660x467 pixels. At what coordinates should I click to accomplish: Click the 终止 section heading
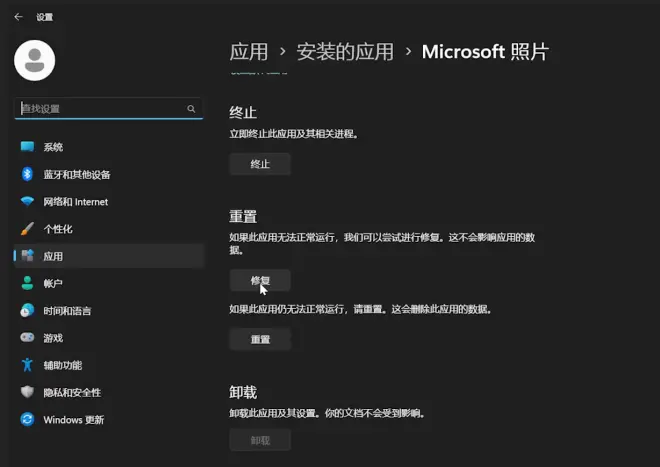click(243, 112)
